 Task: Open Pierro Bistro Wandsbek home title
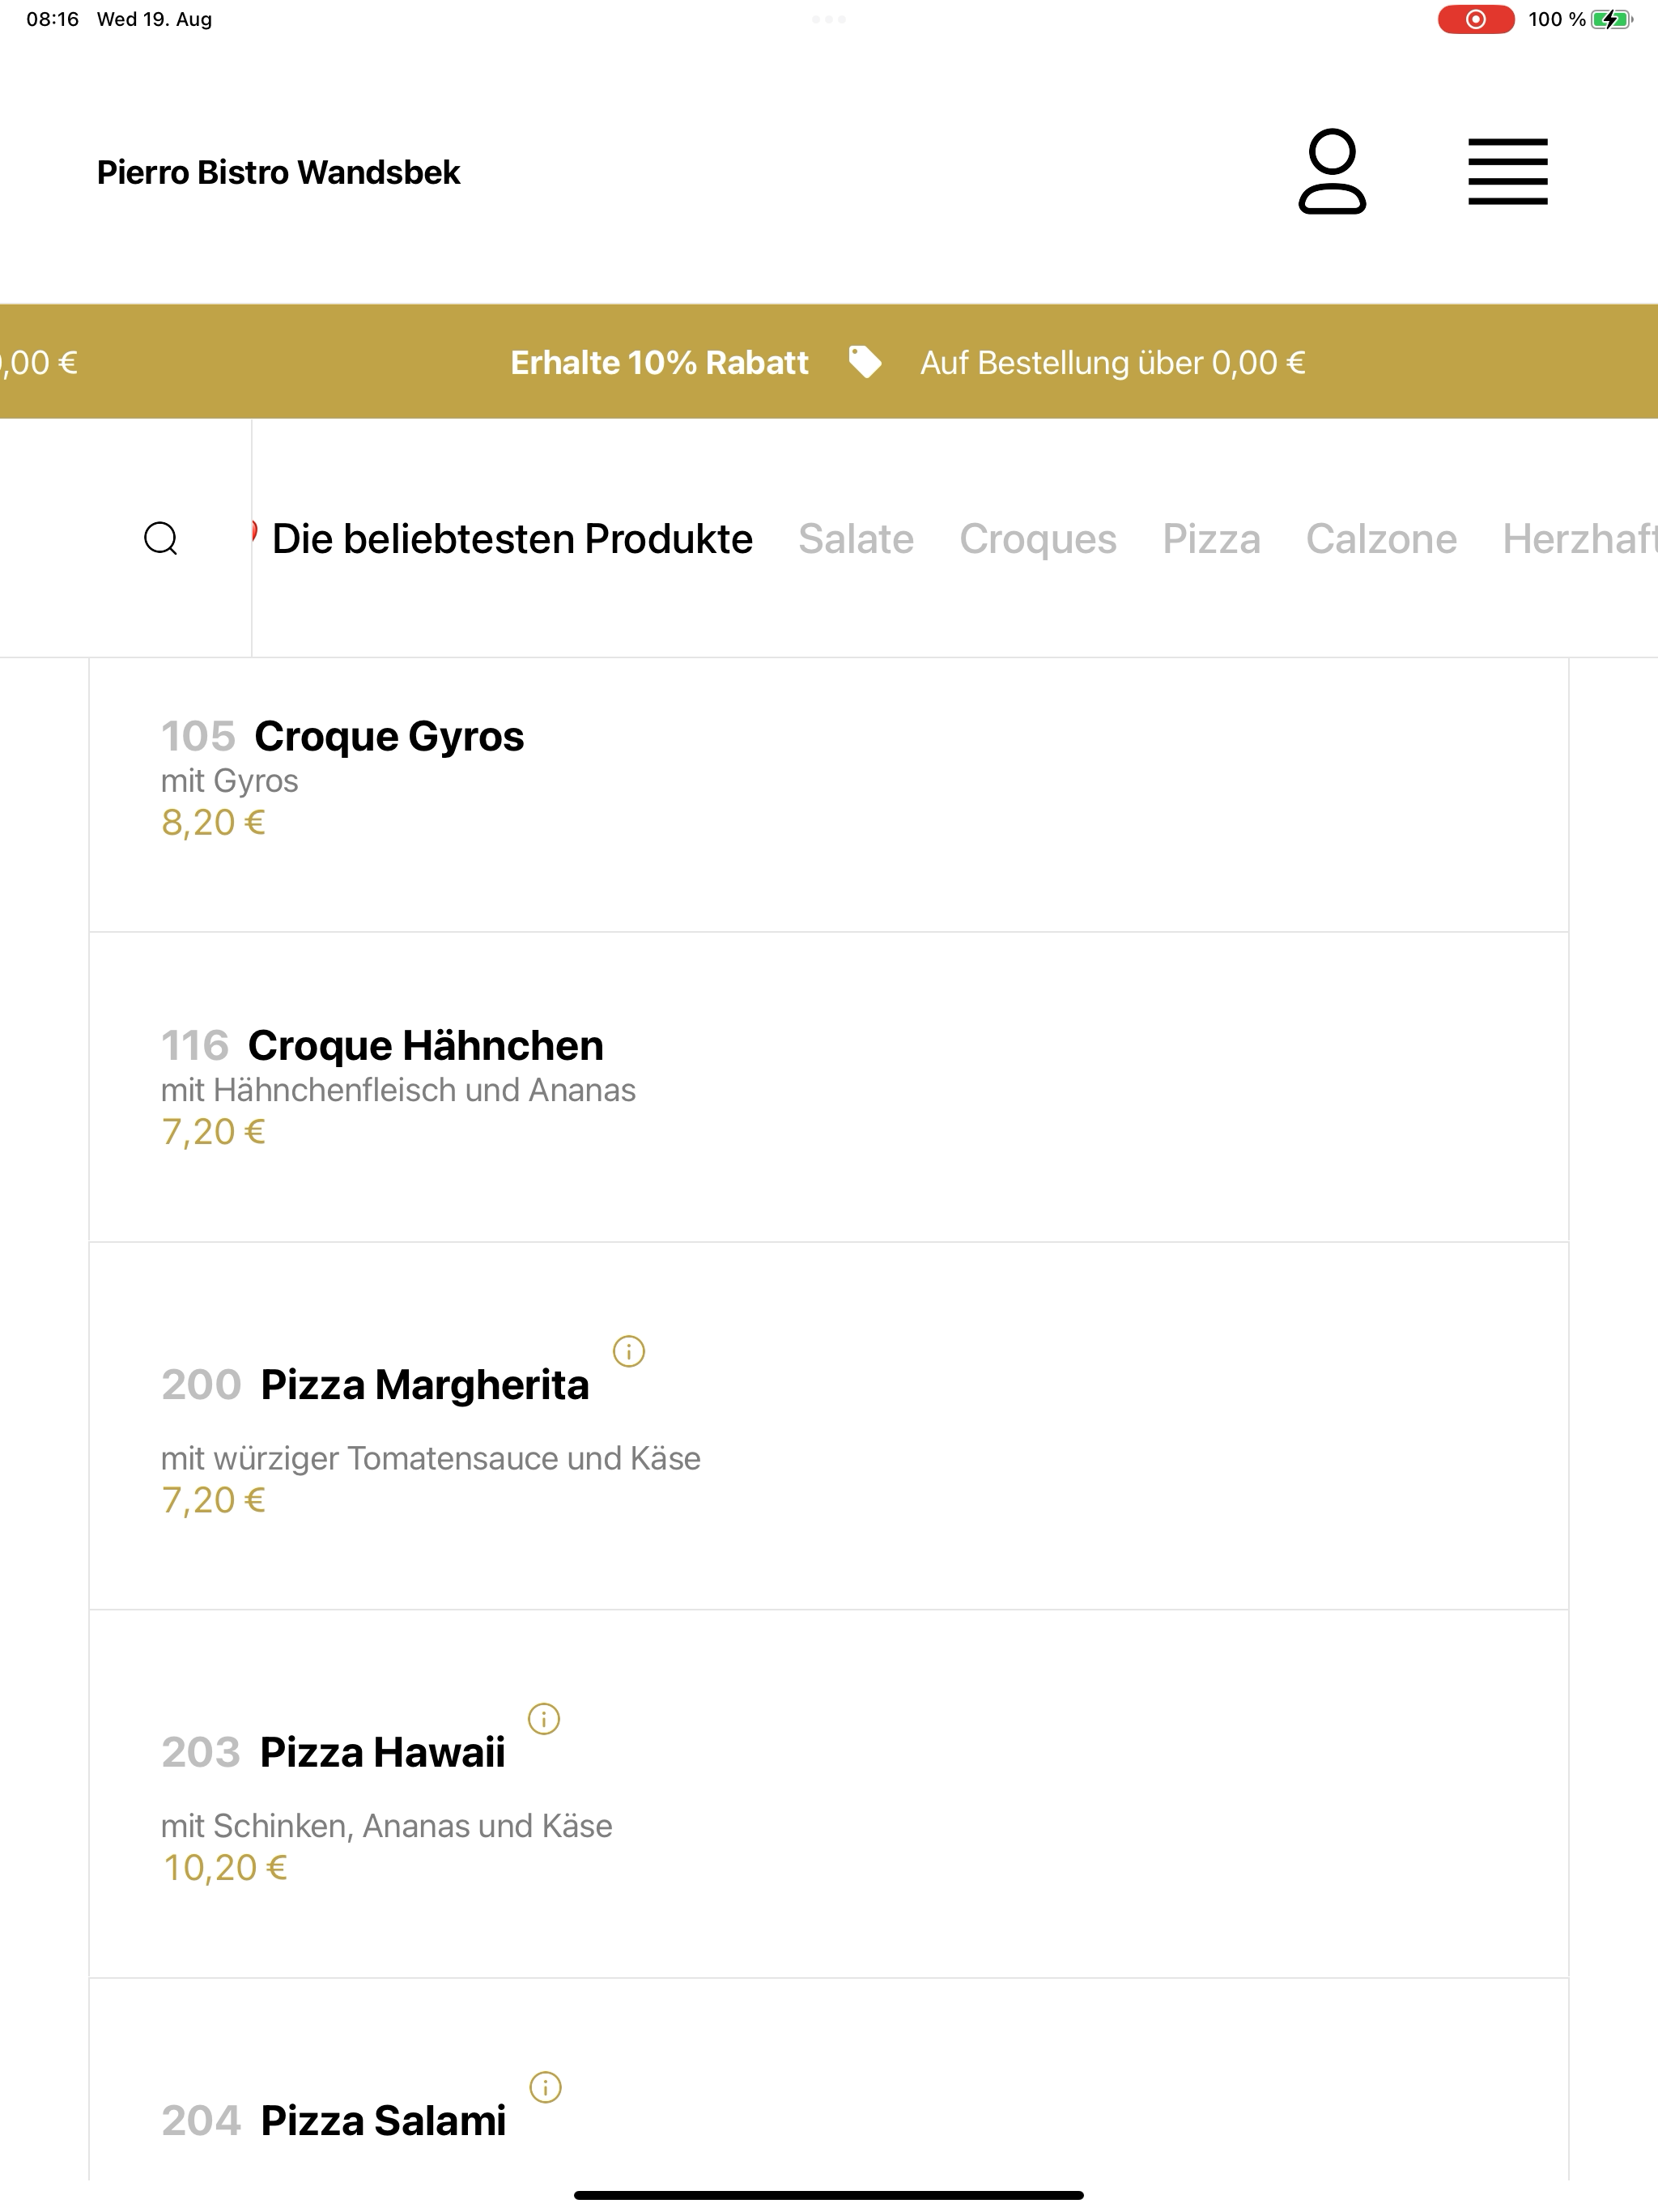pyautogui.click(x=278, y=172)
